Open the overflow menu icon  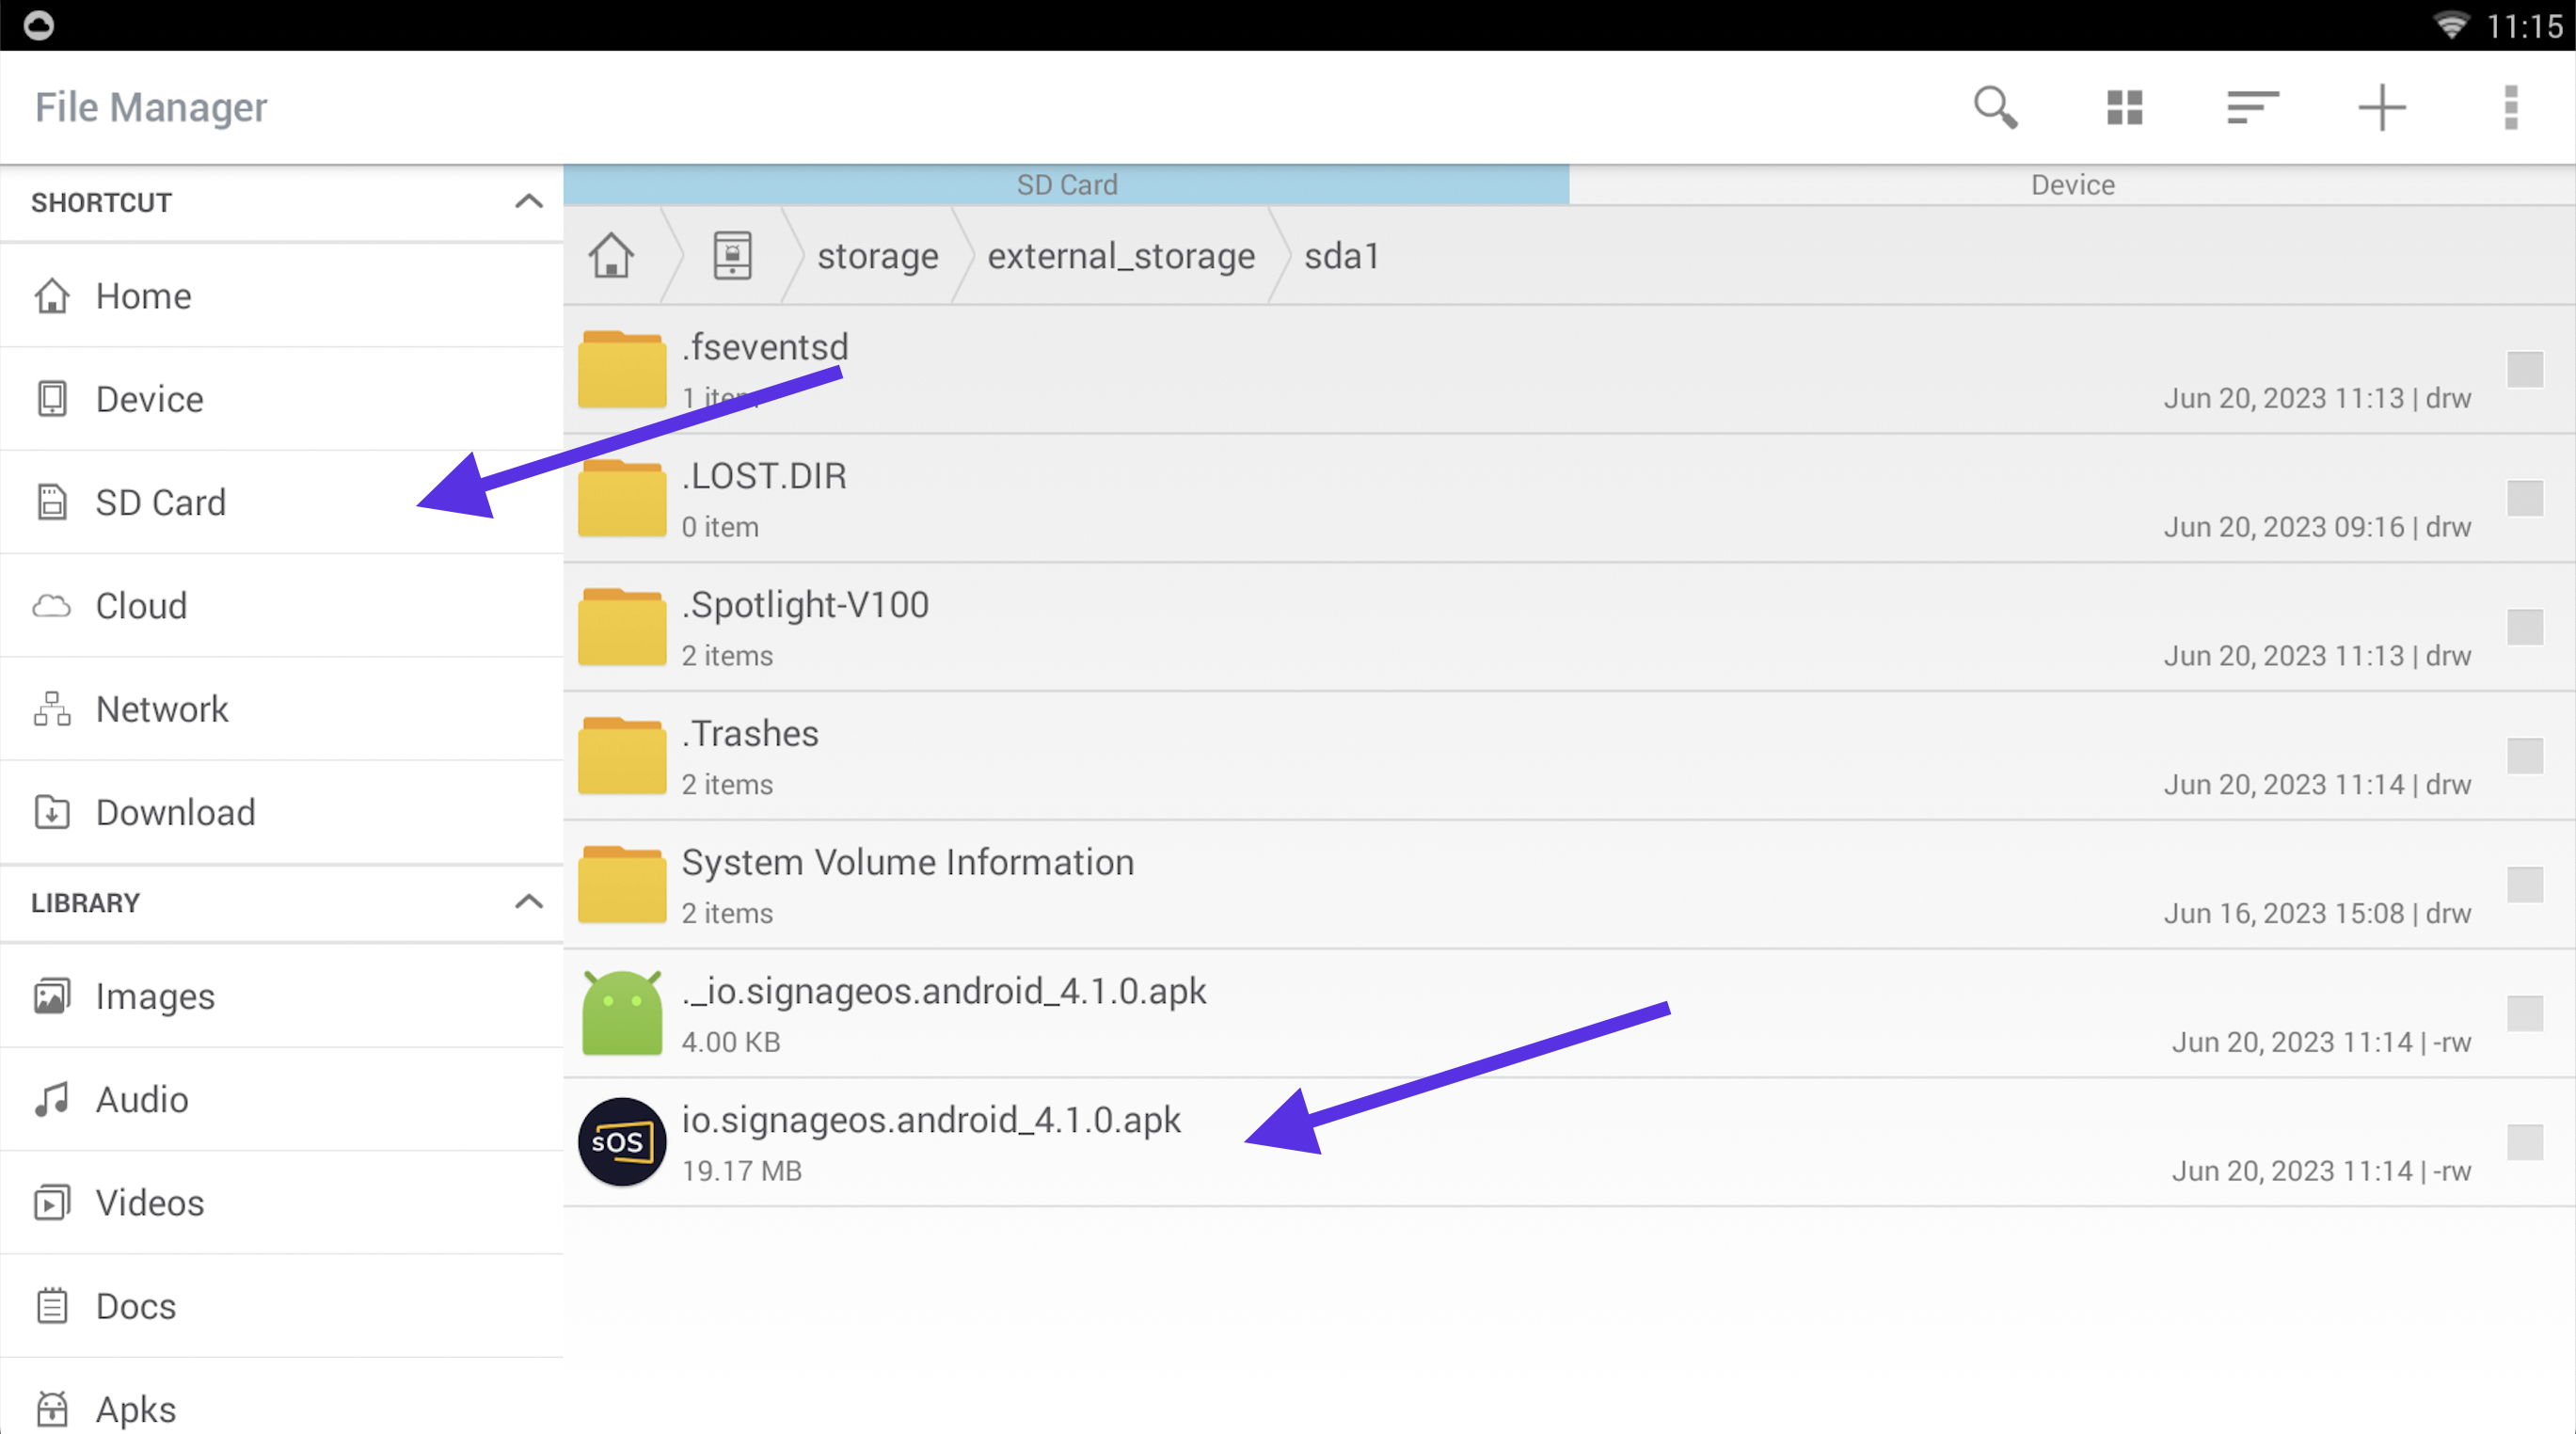click(x=2510, y=107)
